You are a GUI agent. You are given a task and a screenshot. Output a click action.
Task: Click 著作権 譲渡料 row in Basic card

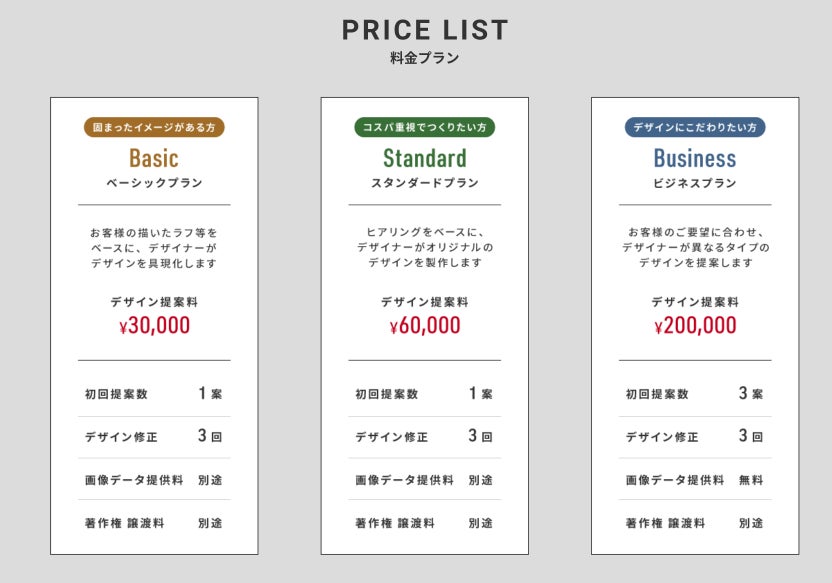click(154, 523)
